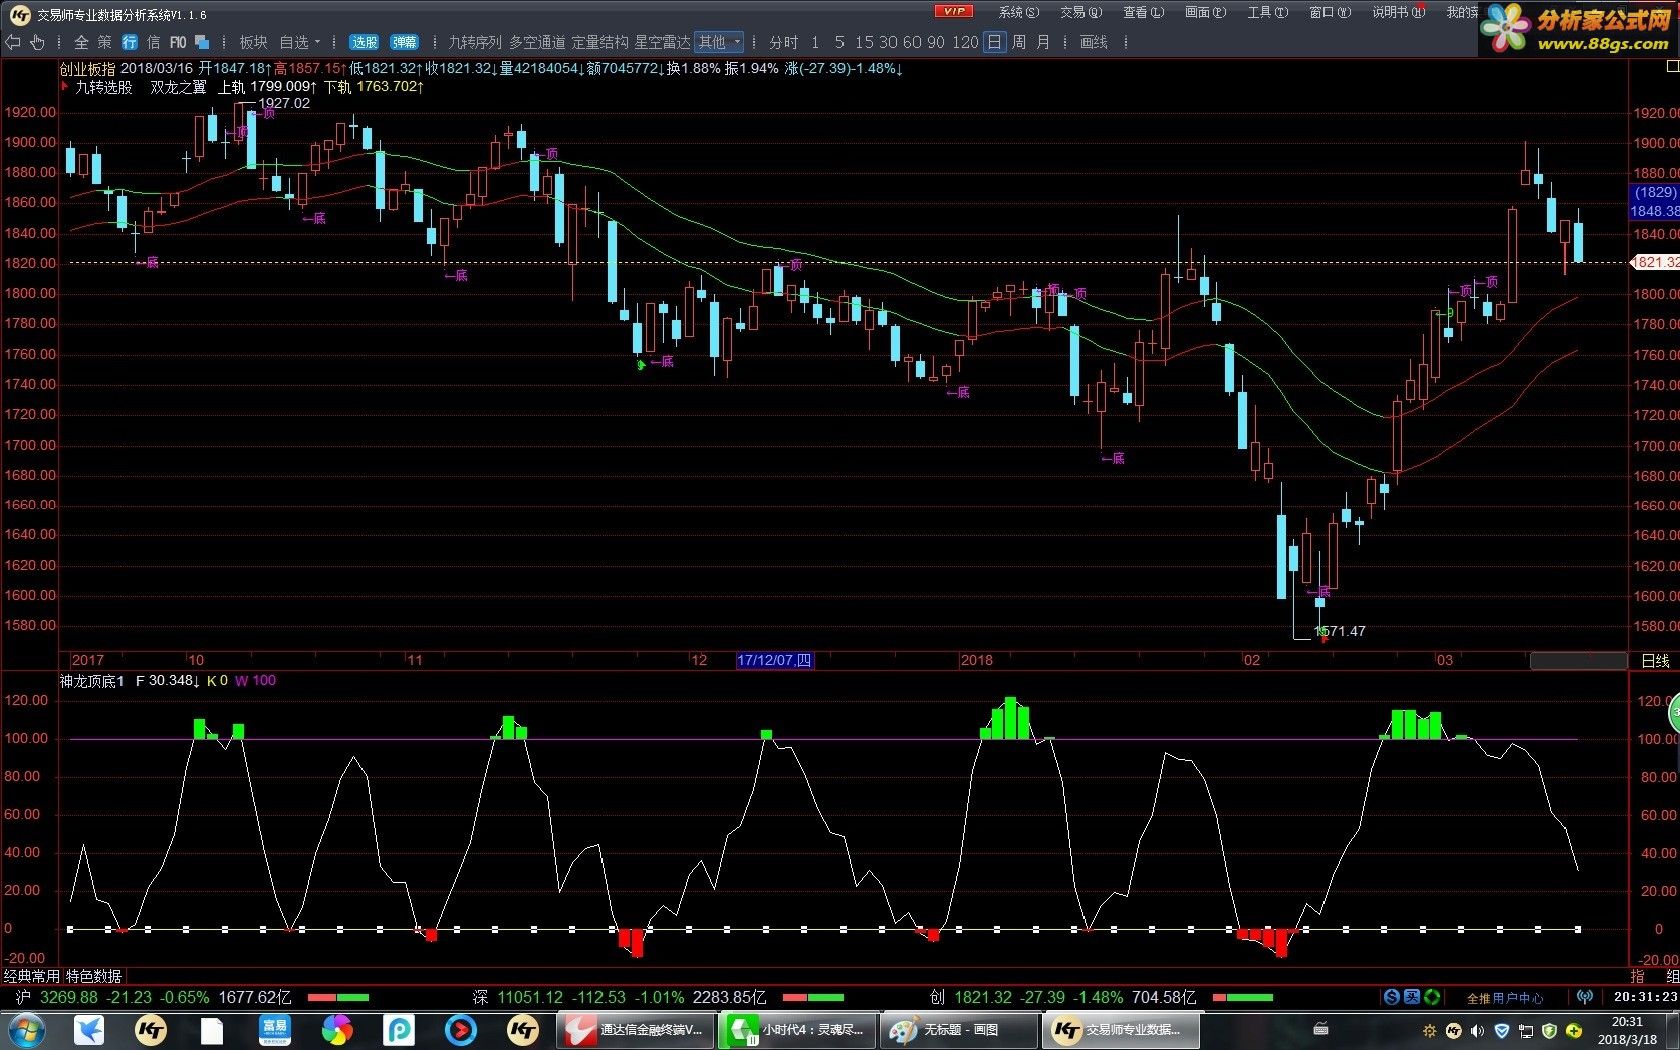Apply the 九转序列 indicator
The width and height of the screenshot is (1680, 1050).
(x=475, y=42)
